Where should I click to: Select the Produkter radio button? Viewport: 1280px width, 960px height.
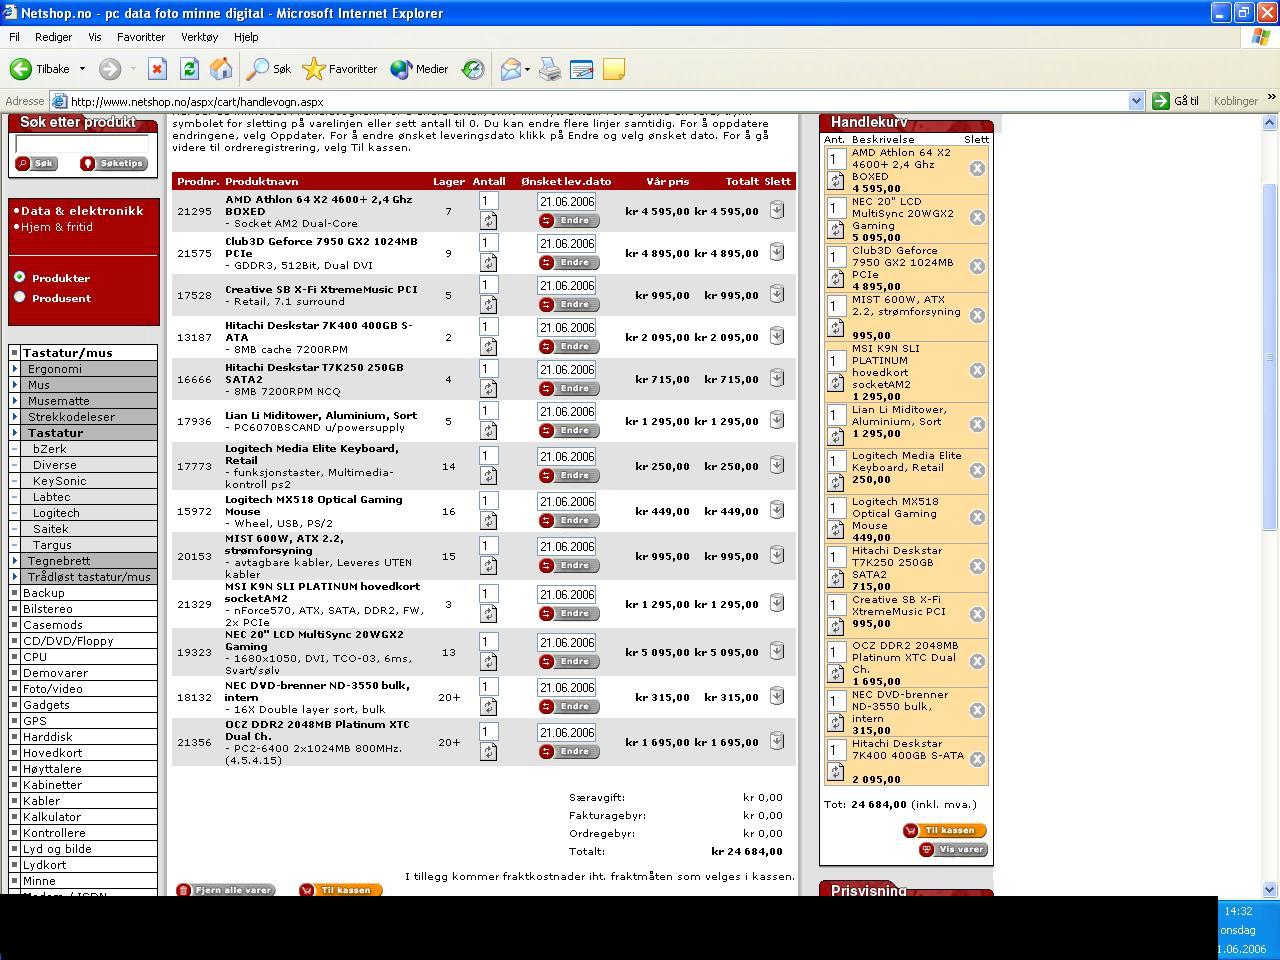pyautogui.click(x=19, y=277)
